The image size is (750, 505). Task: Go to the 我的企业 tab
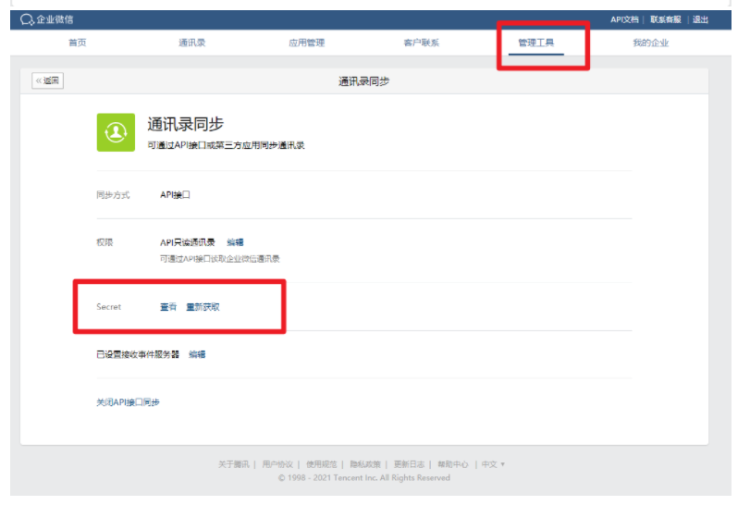click(x=650, y=43)
